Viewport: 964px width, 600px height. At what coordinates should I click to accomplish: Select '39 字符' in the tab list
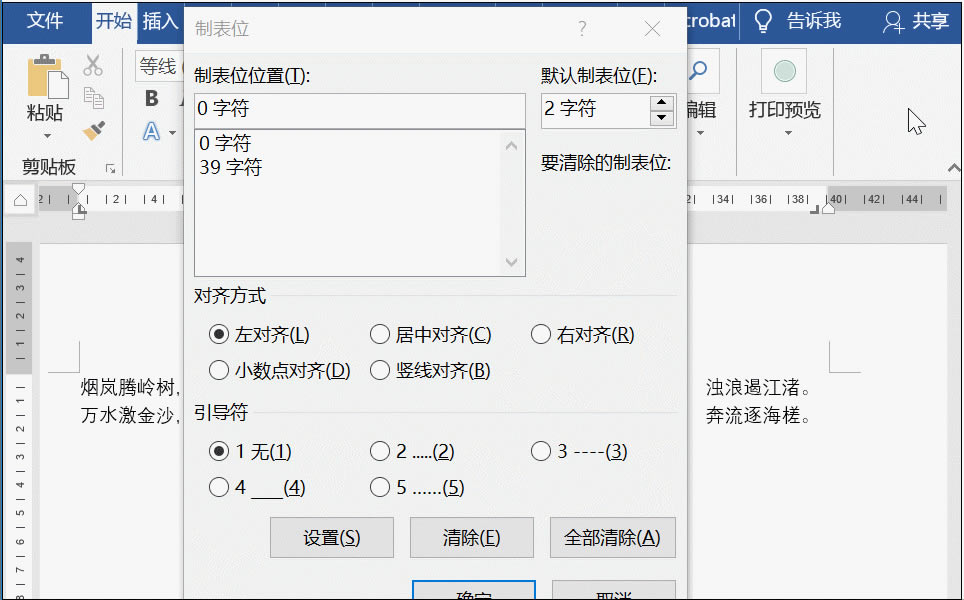point(231,167)
